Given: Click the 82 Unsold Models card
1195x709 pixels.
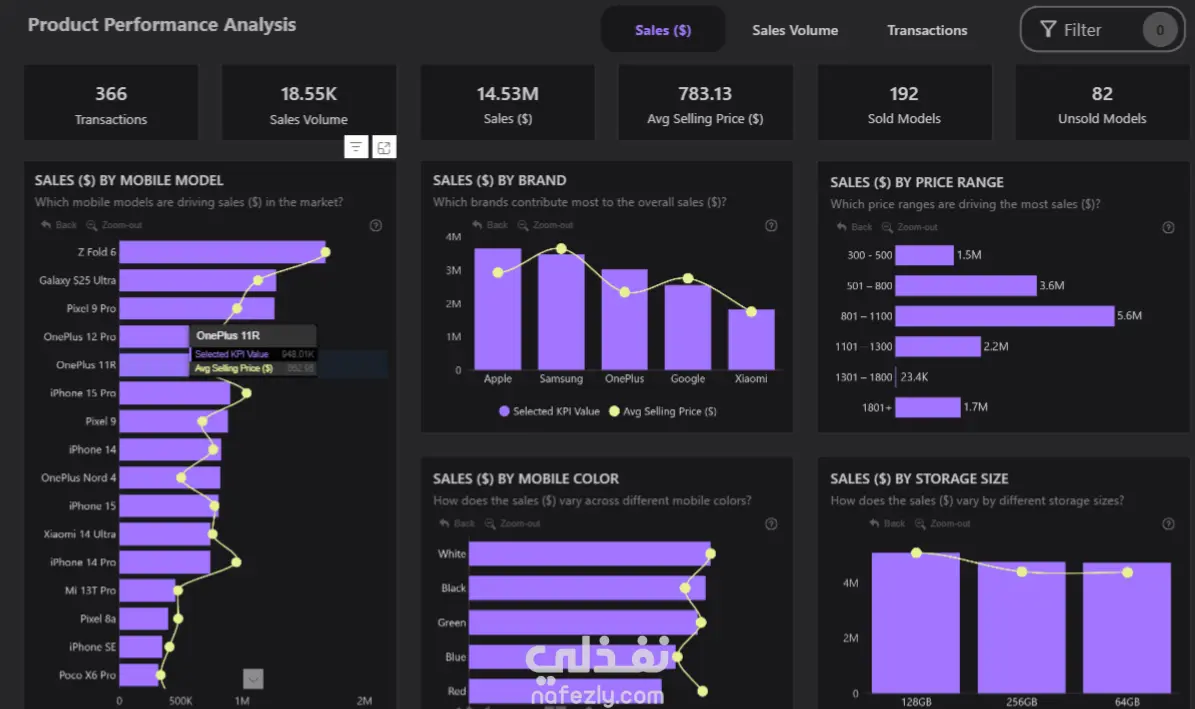Looking at the screenshot, I should click(1102, 103).
